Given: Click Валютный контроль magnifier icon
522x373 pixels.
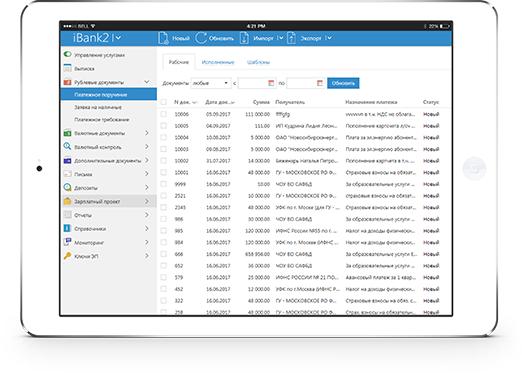Looking at the screenshot, I should click(x=67, y=146).
